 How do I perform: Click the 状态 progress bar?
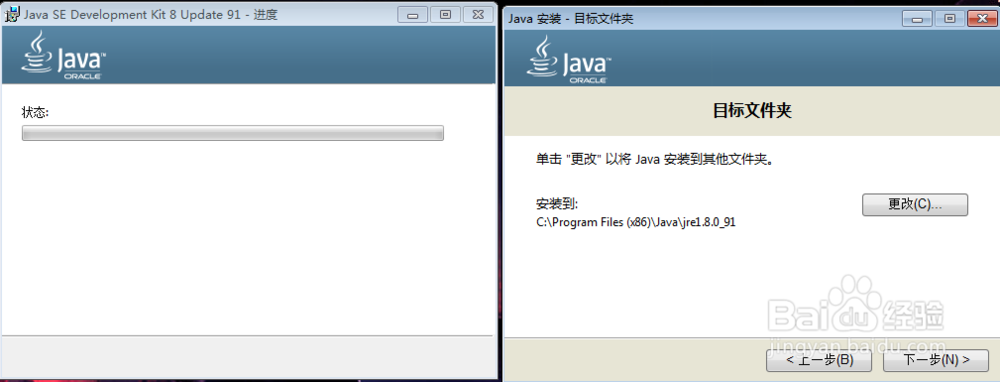pos(233,133)
